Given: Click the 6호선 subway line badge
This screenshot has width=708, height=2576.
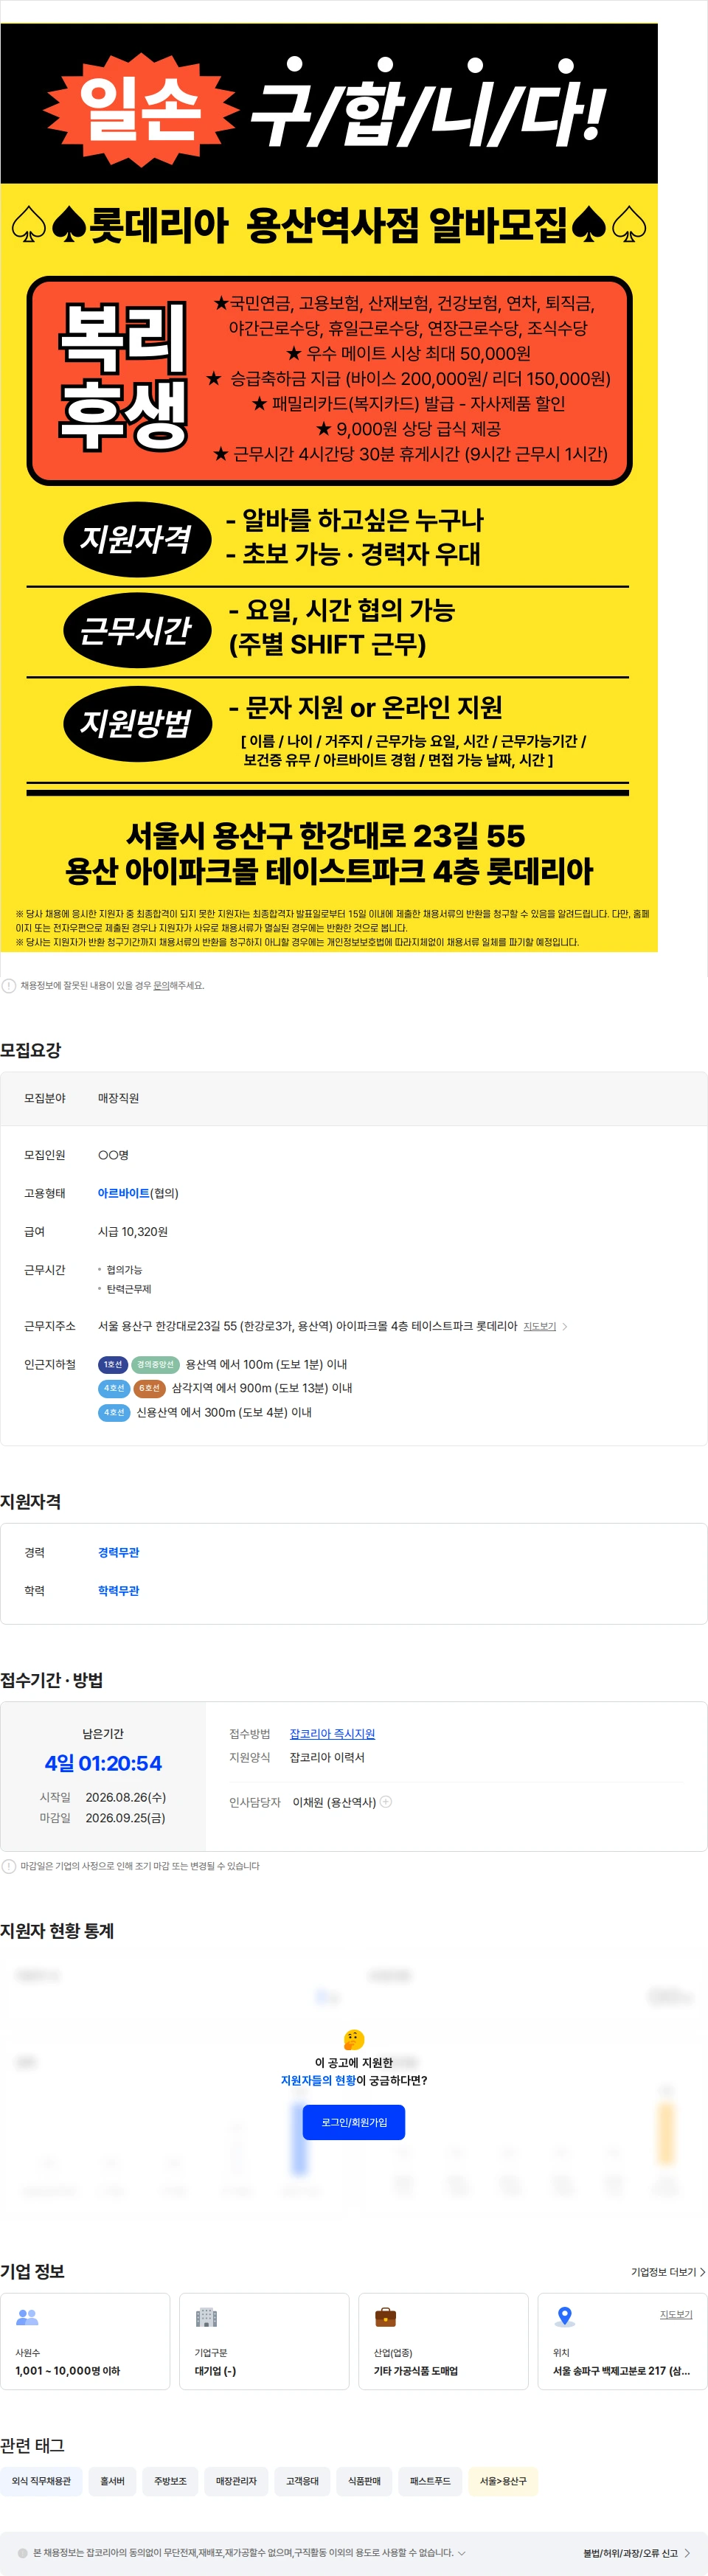Looking at the screenshot, I should [149, 1388].
